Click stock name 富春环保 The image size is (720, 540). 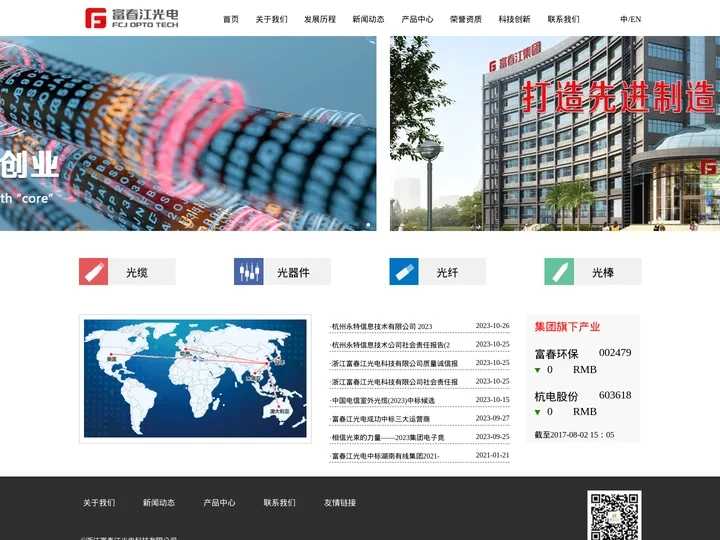point(556,354)
